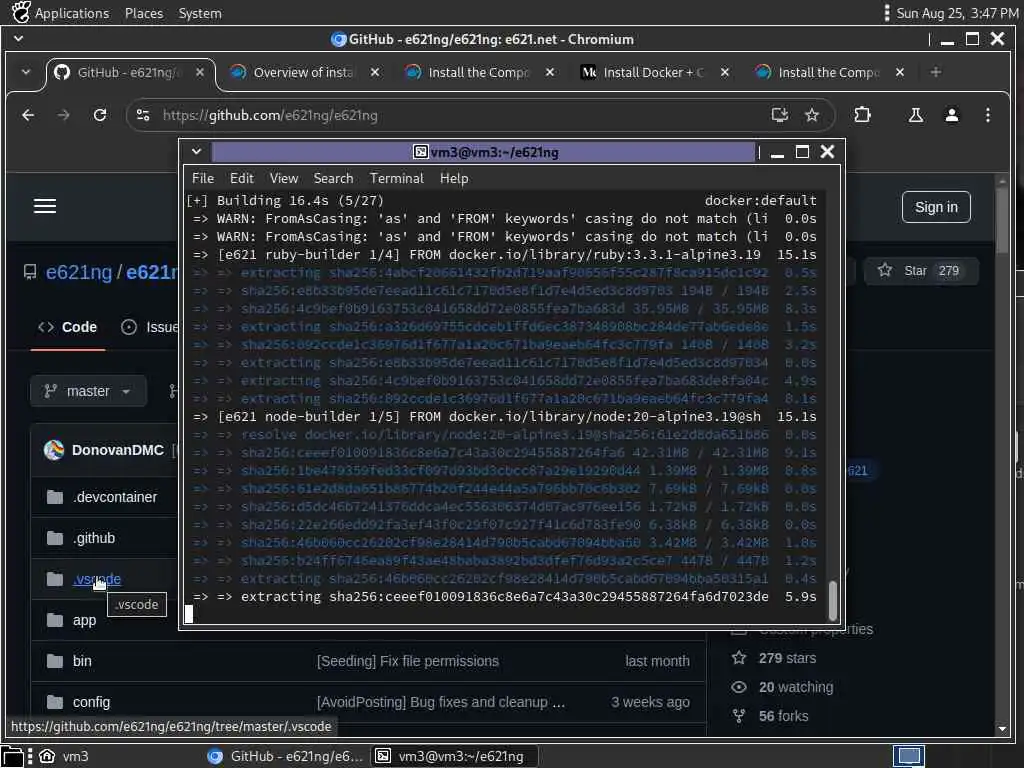Star the e621ng repository
The width and height of the screenshot is (1024, 768).
(921, 271)
